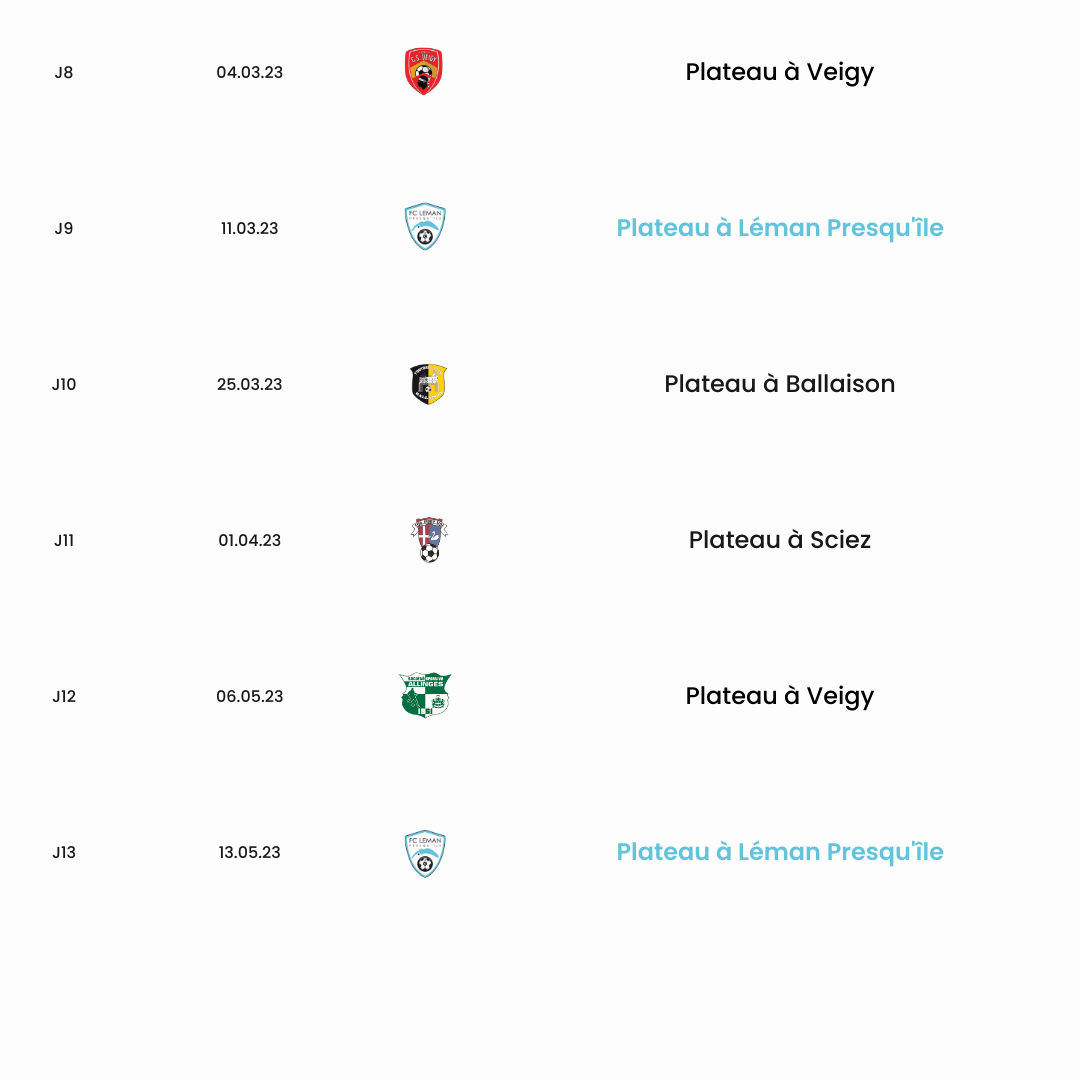Click the date 13.05.23
Screen dimensions: 1080x1080
249,853
